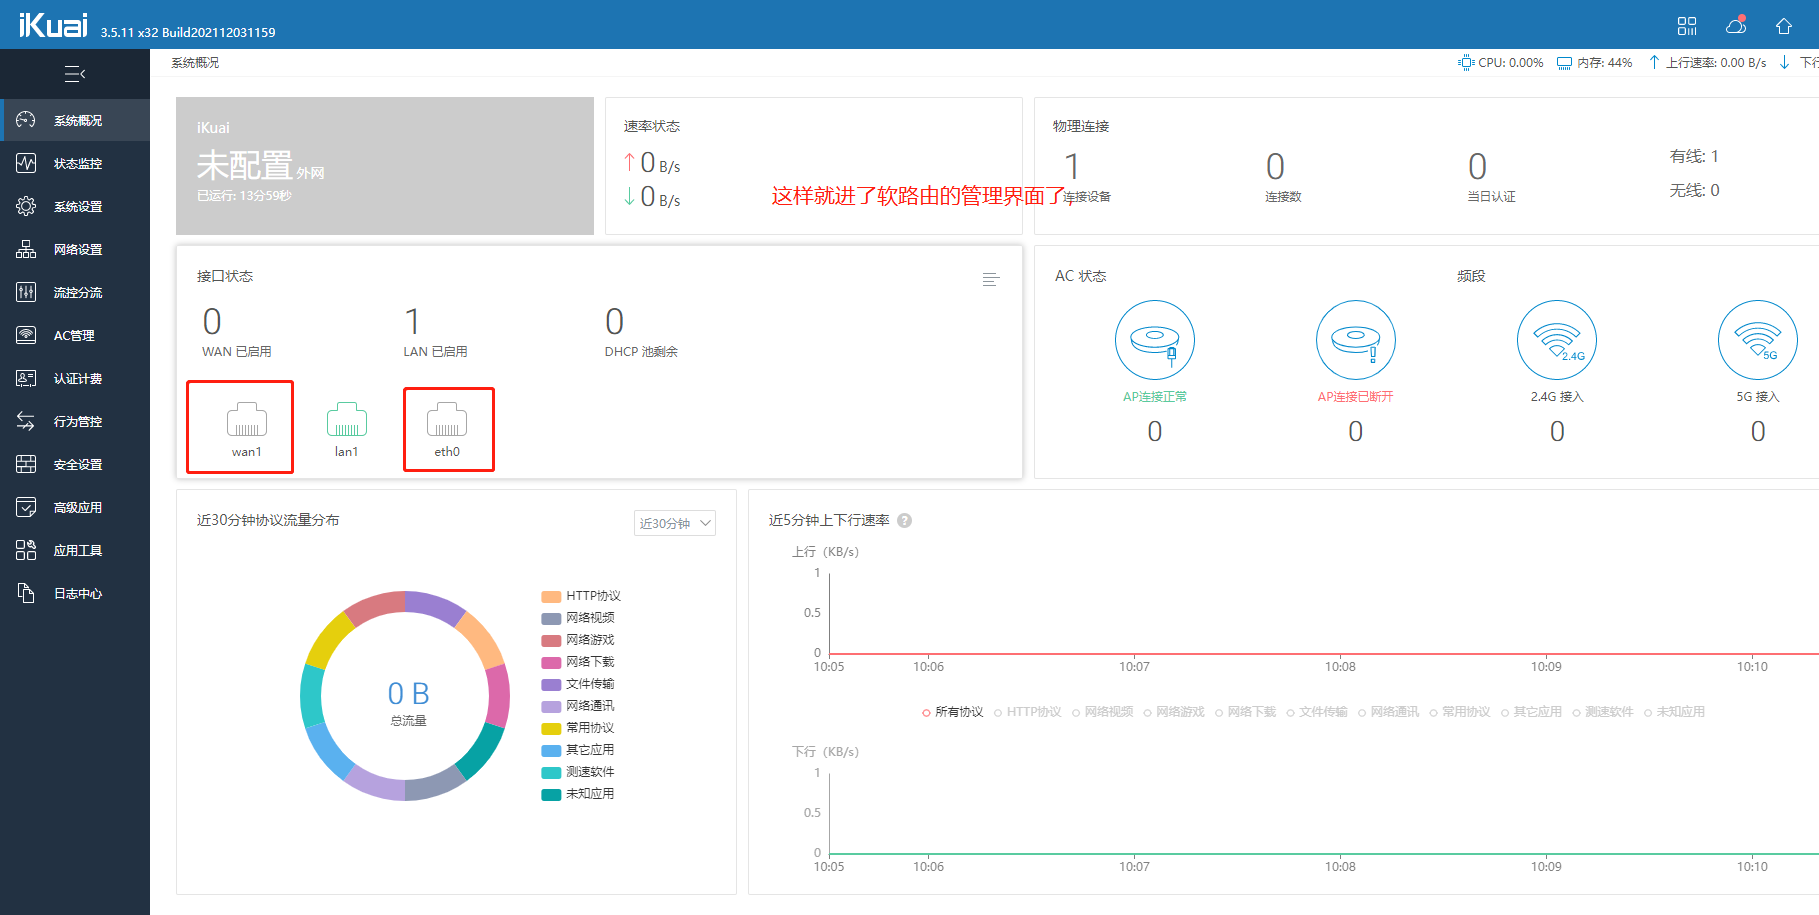Toggle 网络下载 series in the line chart legend
This screenshot has height=915, width=1819.
pyautogui.click(x=1246, y=712)
